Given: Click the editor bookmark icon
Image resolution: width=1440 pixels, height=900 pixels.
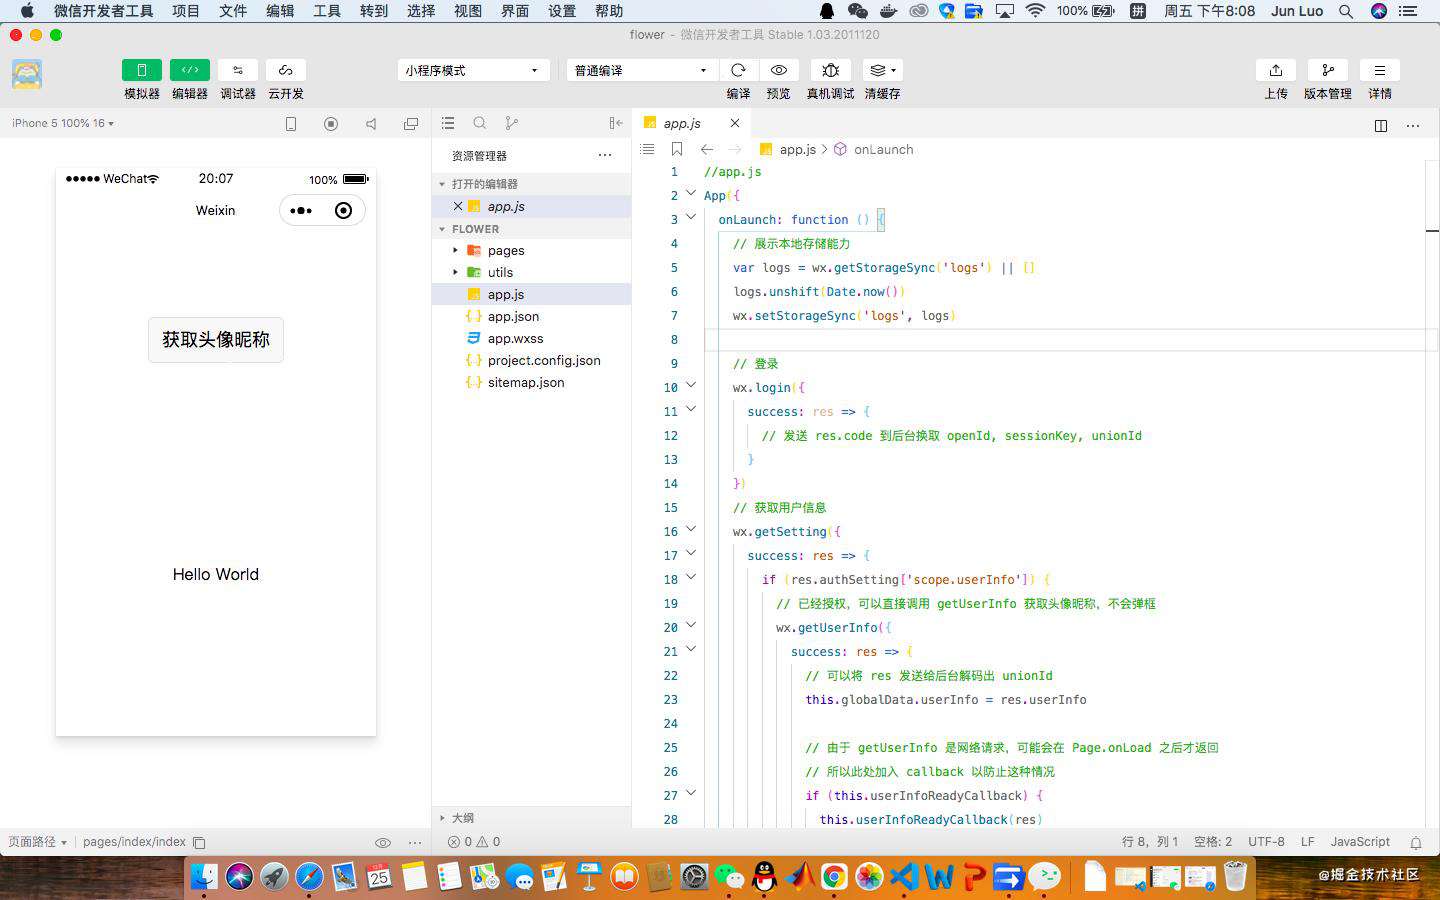Looking at the screenshot, I should tap(677, 149).
